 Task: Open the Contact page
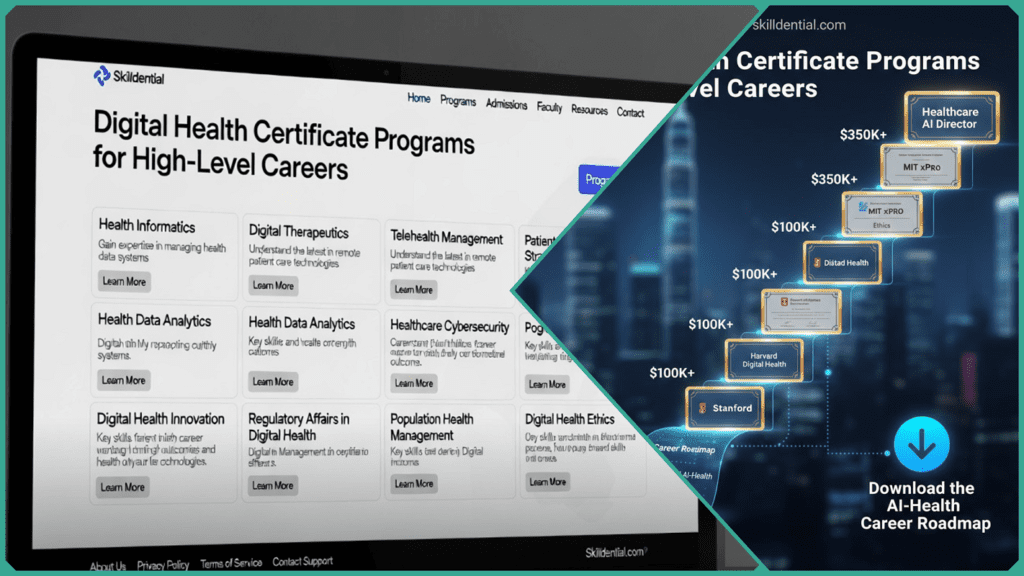click(631, 112)
